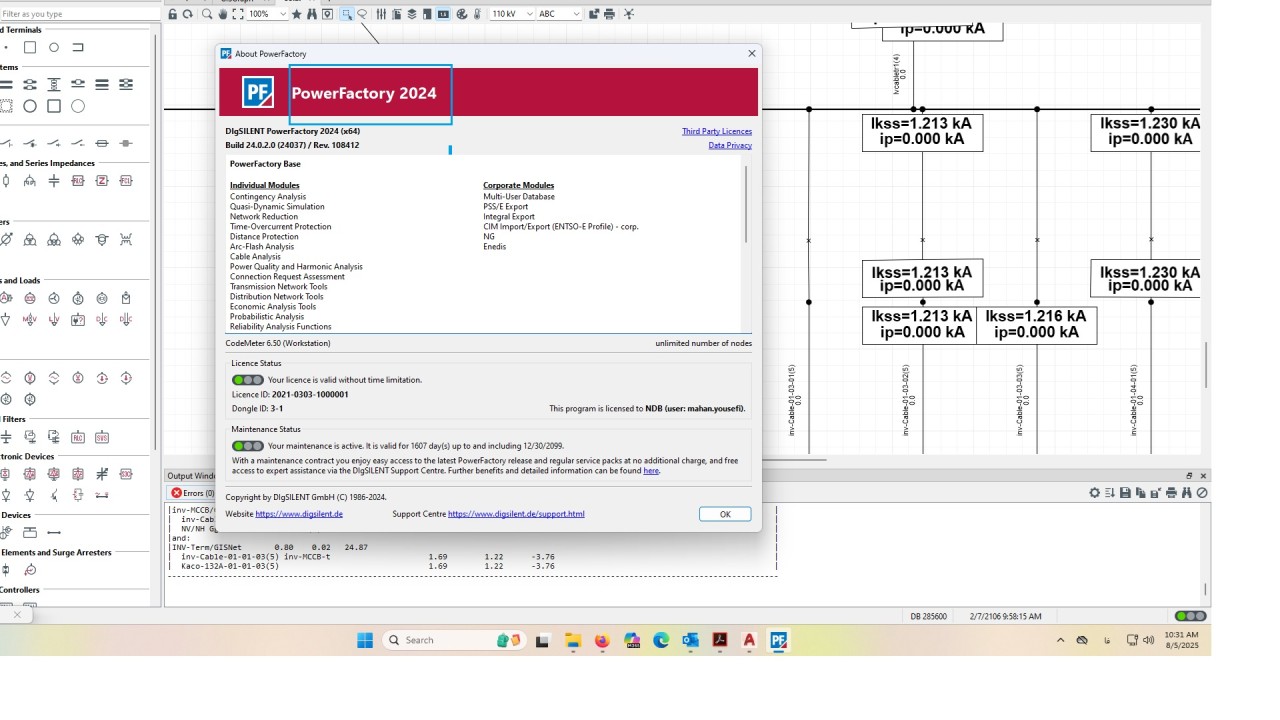
Task: Open the diagram layers icon
Action: (x=411, y=14)
